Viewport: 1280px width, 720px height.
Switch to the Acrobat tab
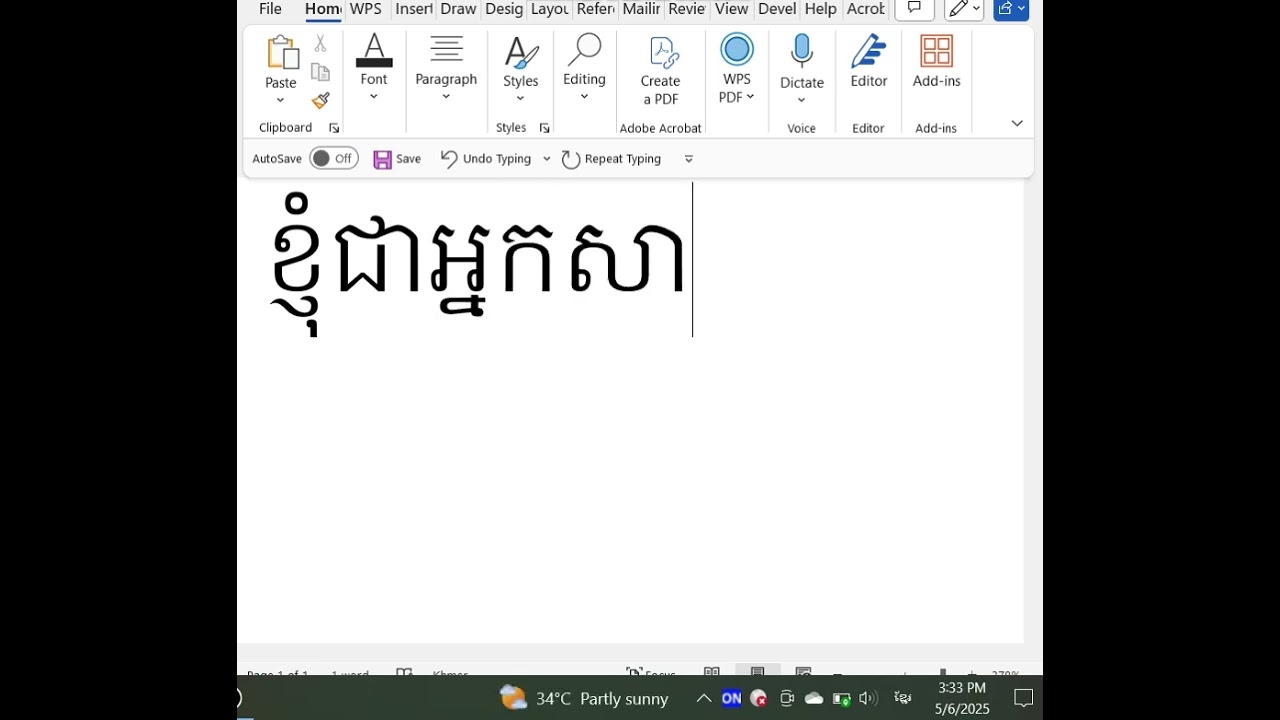click(x=865, y=9)
